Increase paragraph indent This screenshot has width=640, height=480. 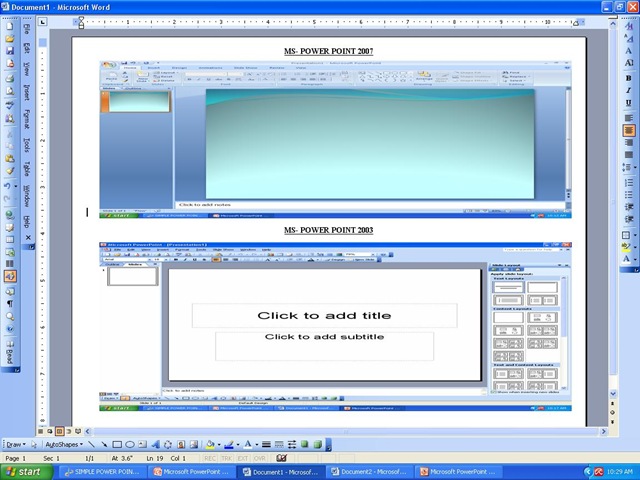629,219
